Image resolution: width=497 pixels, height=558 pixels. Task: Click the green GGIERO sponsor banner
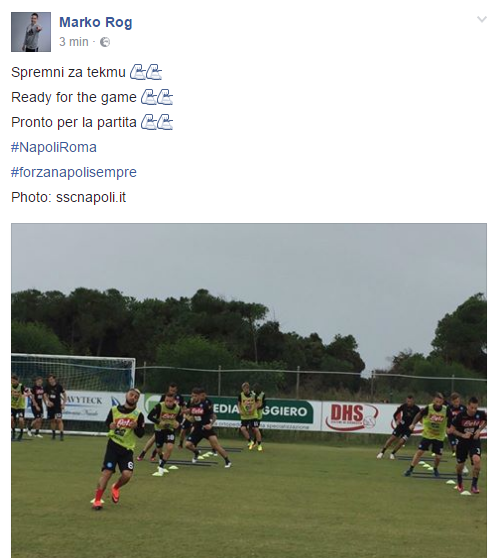pos(263,412)
